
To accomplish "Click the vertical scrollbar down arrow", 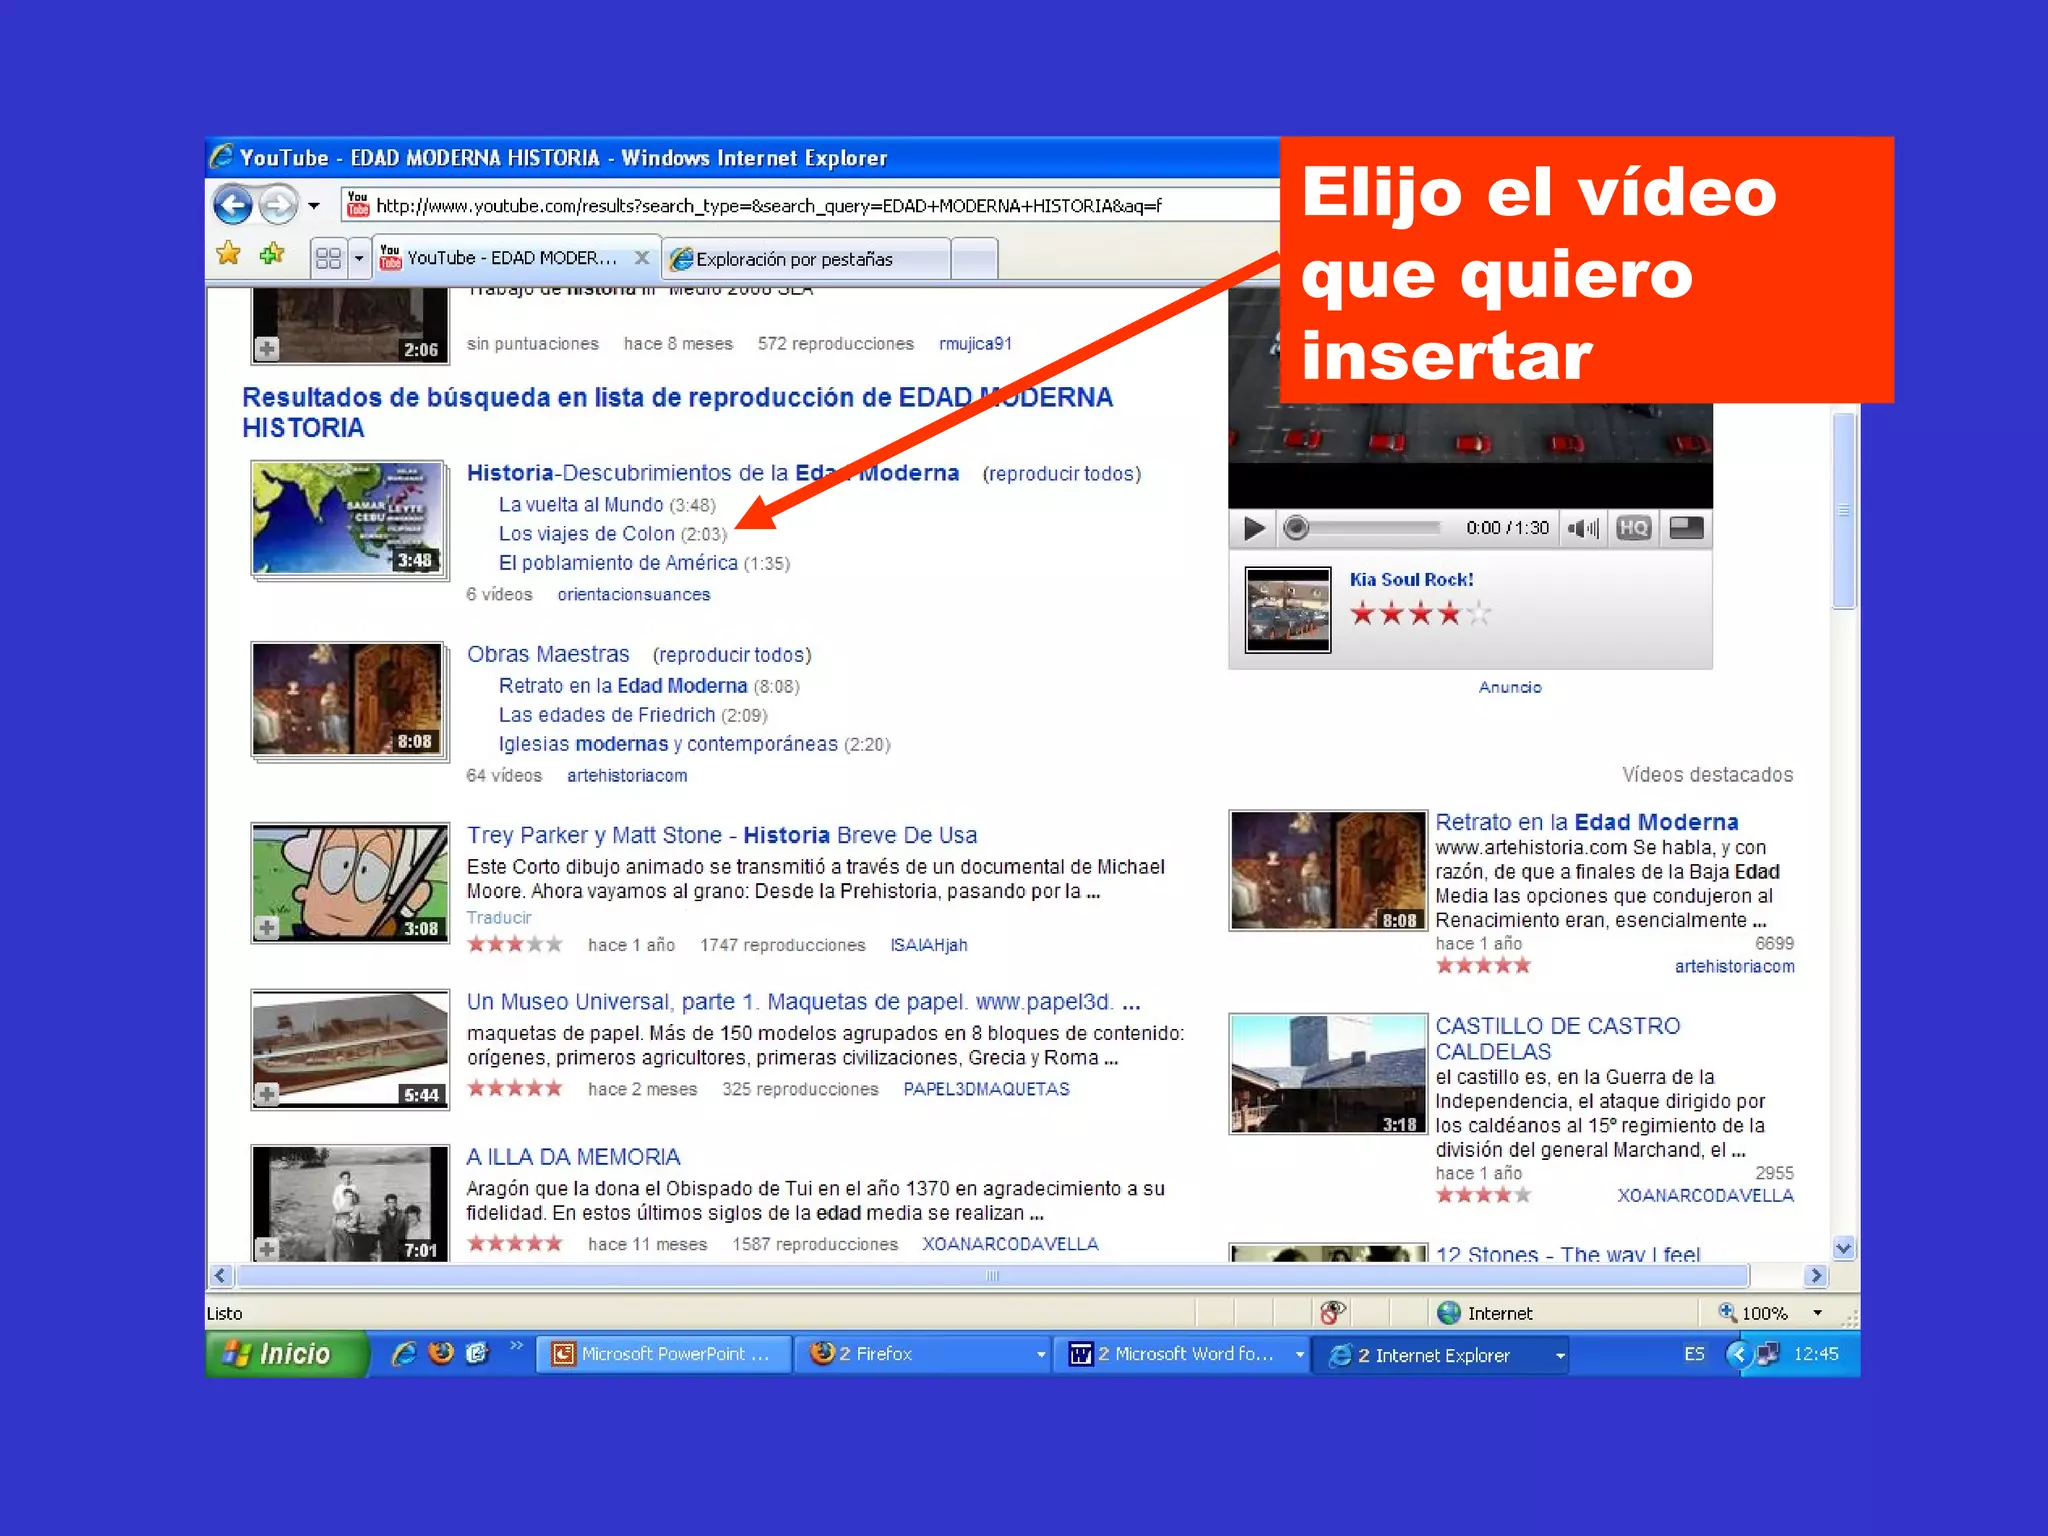I will click(x=1844, y=1247).
